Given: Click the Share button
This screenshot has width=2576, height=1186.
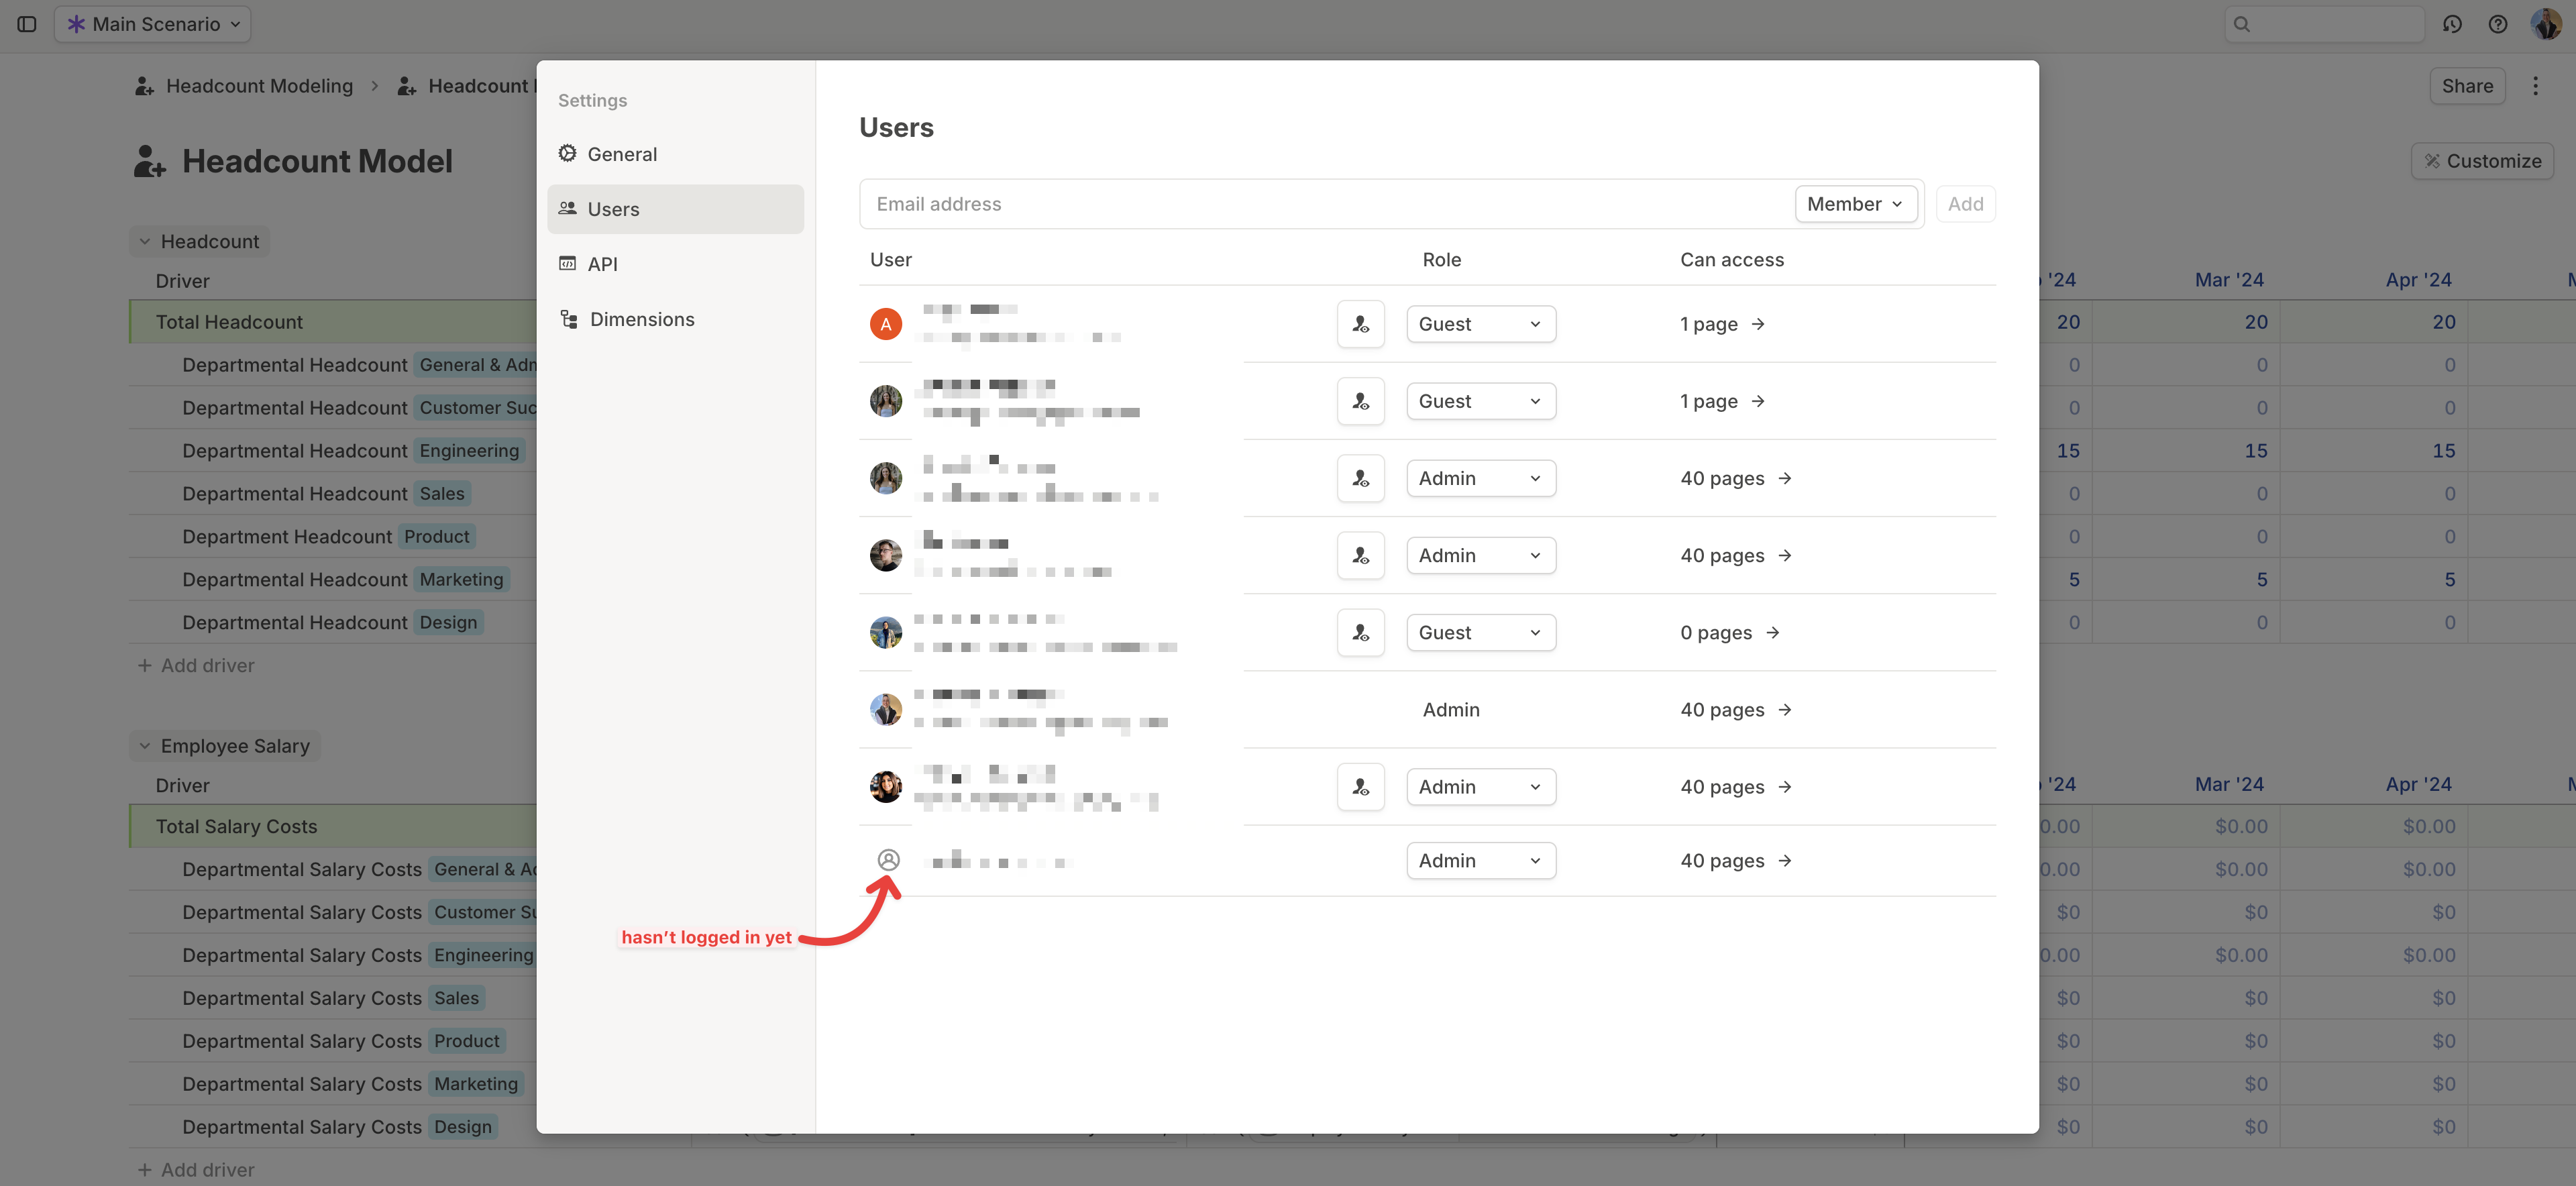Looking at the screenshot, I should tap(2466, 86).
